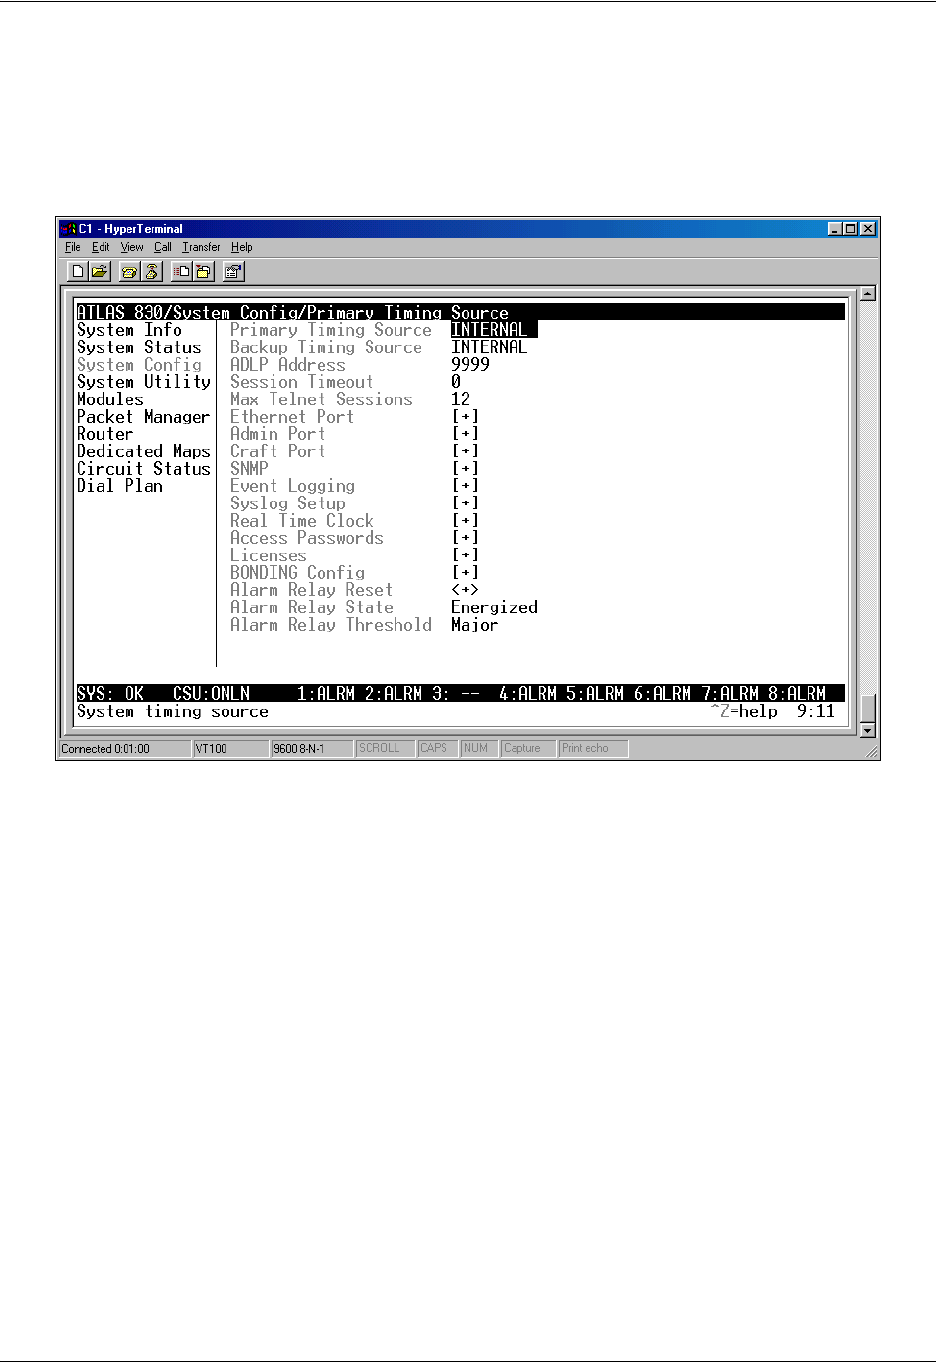Screen dimensions: 936x1362
Task: Click the Alarm Relay State value Energized
Action: pyautogui.click(x=494, y=607)
